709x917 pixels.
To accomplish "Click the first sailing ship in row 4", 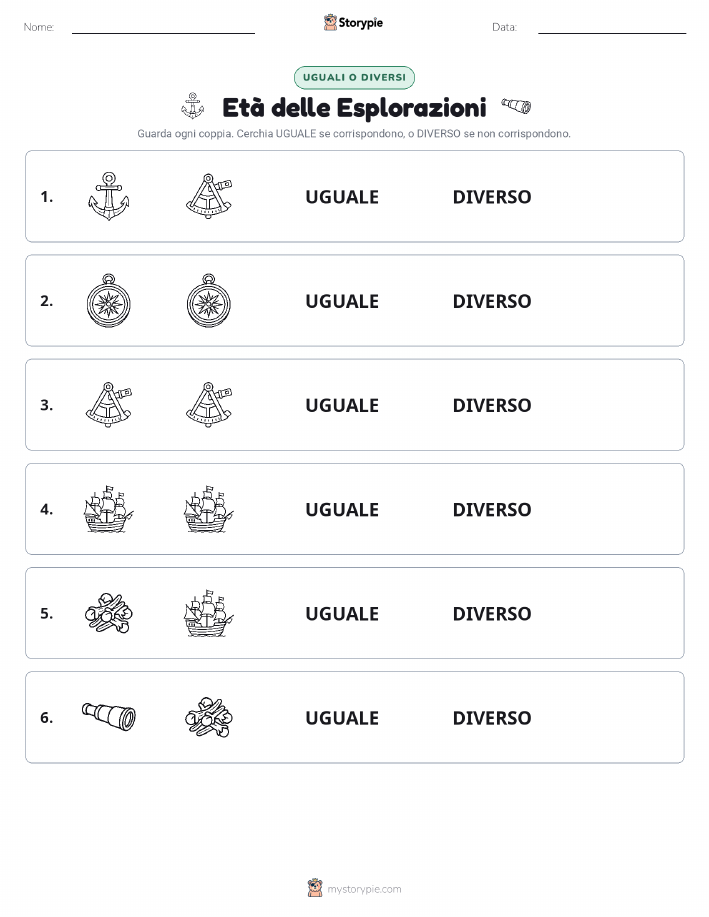I will point(109,509).
